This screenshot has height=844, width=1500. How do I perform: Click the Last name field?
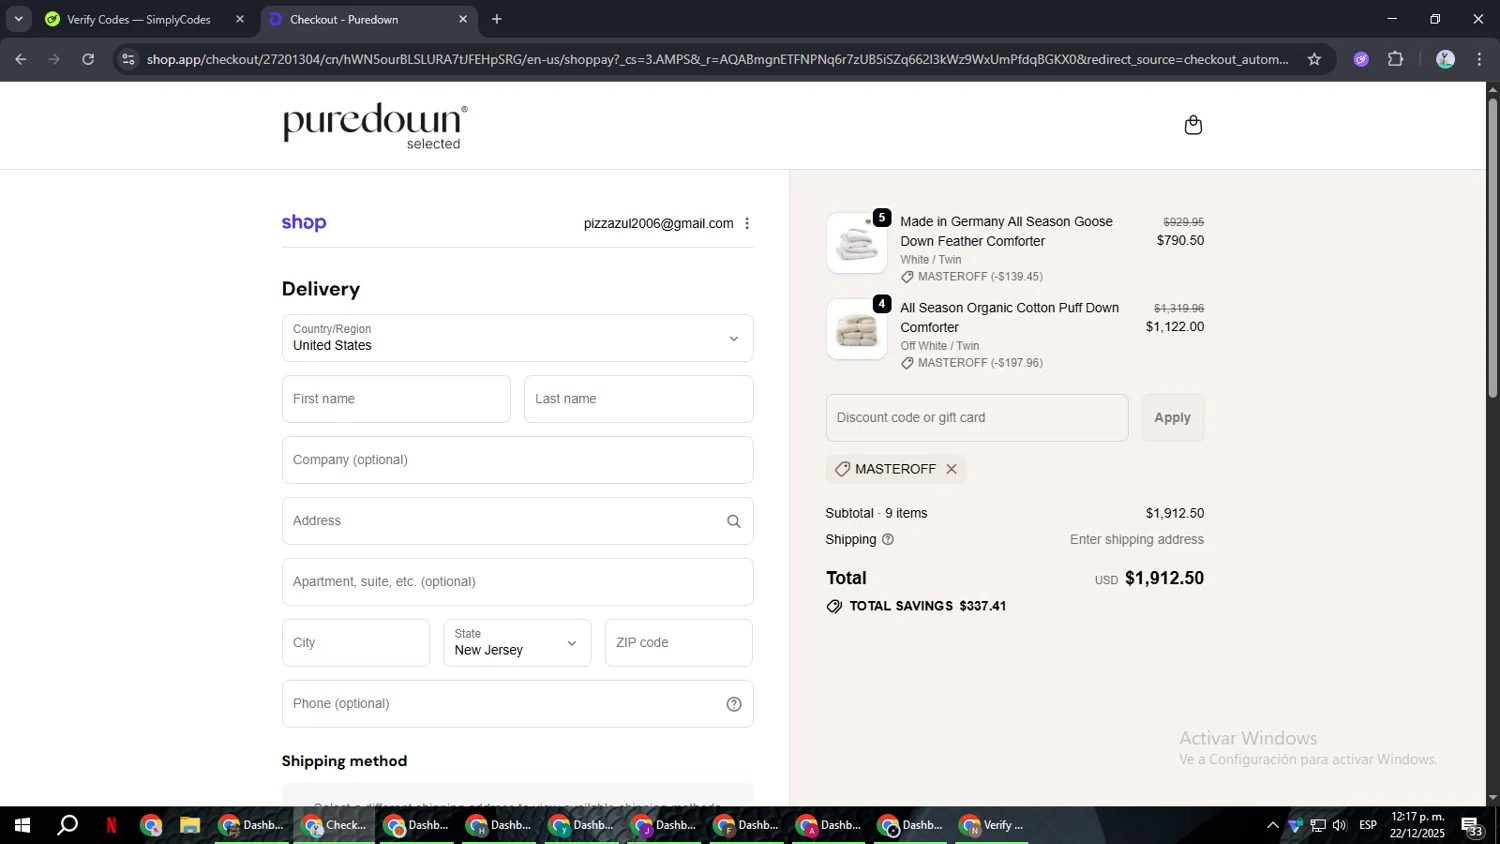coord(638,399)
